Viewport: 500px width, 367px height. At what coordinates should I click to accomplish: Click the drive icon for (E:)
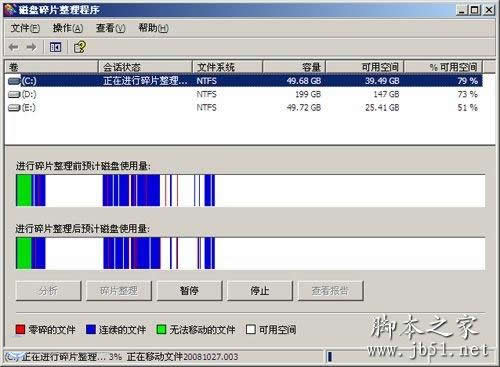[x=14, y=108]
